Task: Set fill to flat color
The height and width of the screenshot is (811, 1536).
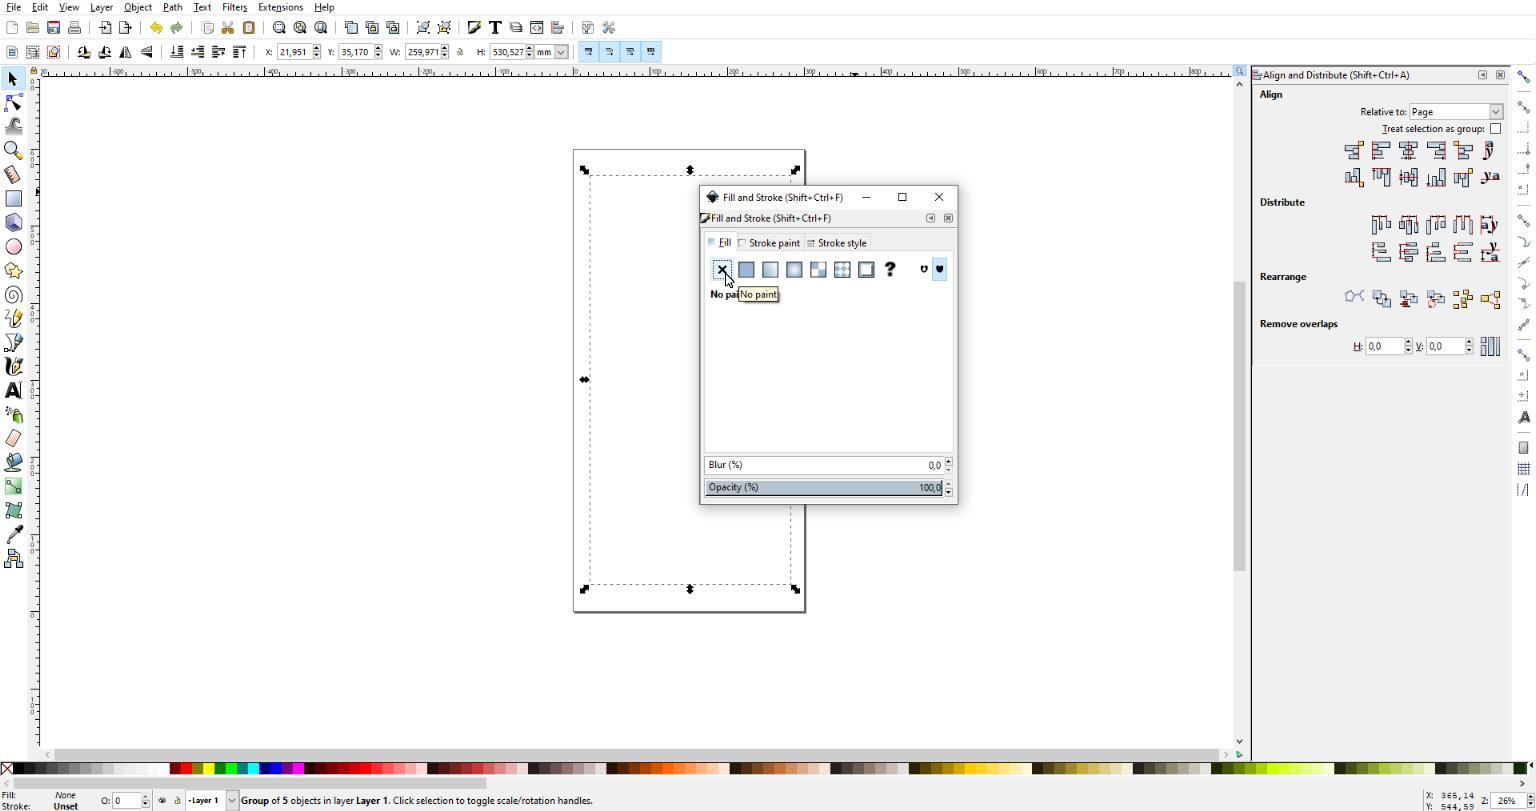Action: (x=746, y=269)
